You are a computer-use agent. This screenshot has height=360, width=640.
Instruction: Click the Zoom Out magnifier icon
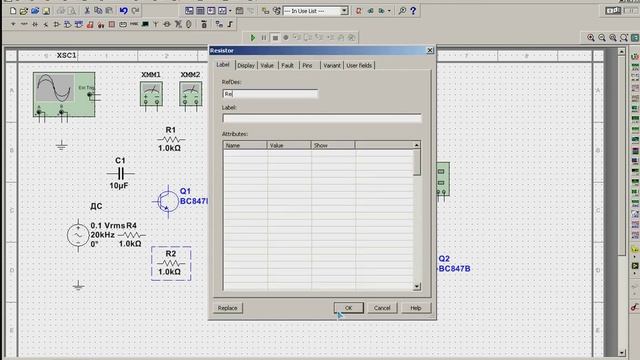602,38
